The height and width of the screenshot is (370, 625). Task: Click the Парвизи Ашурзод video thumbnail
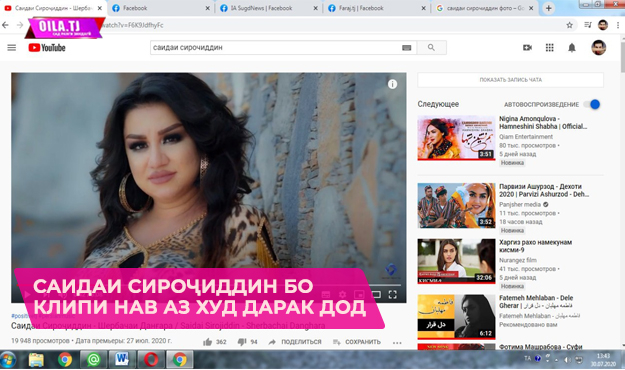pos(456,205)
